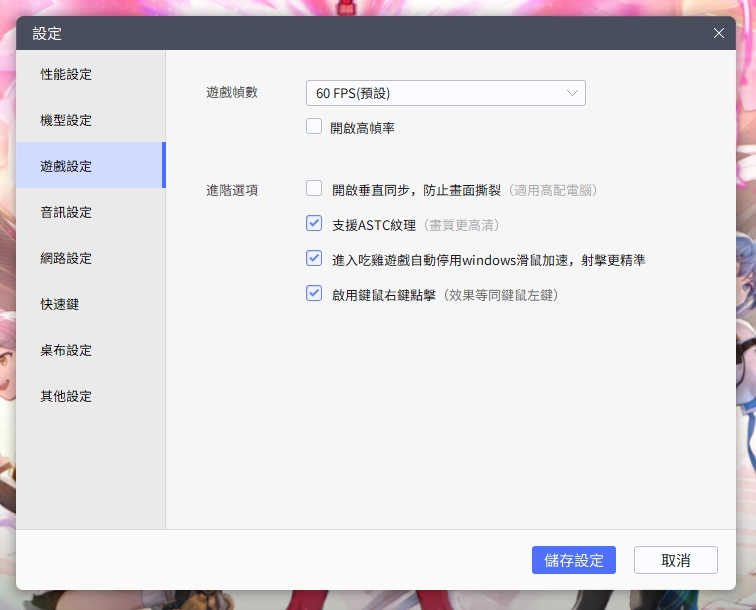Switch to the 機型設定 tab
Screen dimensions: 756x610
66,121
